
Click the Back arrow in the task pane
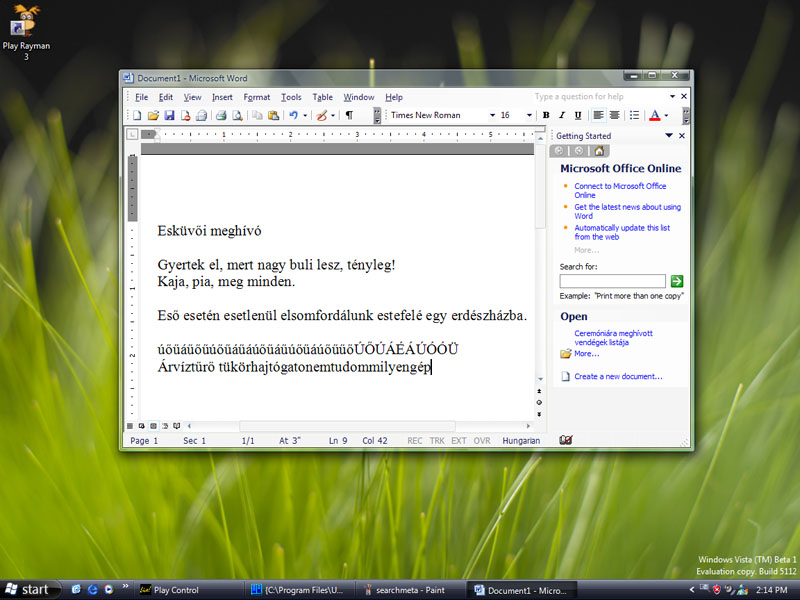click(559, 151)
